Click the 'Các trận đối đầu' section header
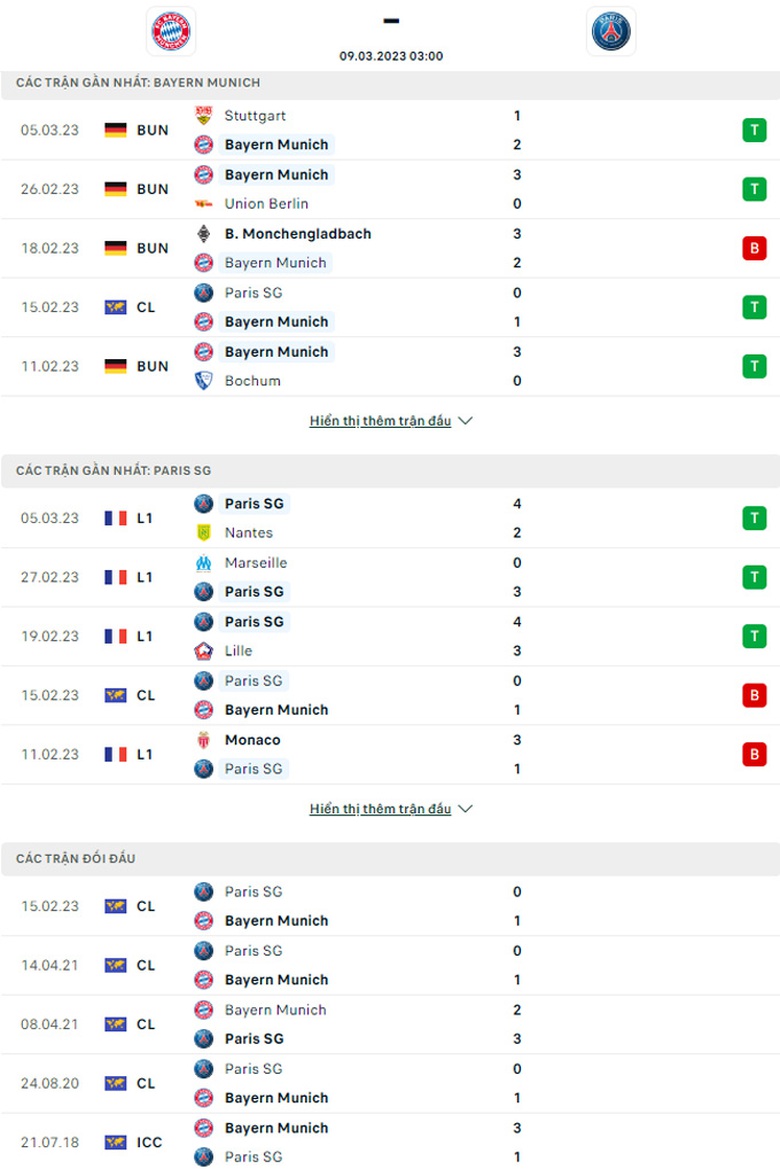The width and height of the screenshot is (780, 1169). (x=76, y=859)
